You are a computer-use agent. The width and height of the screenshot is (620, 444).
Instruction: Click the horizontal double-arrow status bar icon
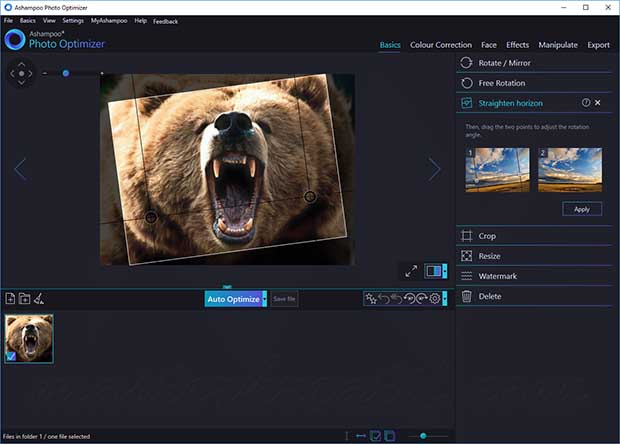tap(361, 436)
